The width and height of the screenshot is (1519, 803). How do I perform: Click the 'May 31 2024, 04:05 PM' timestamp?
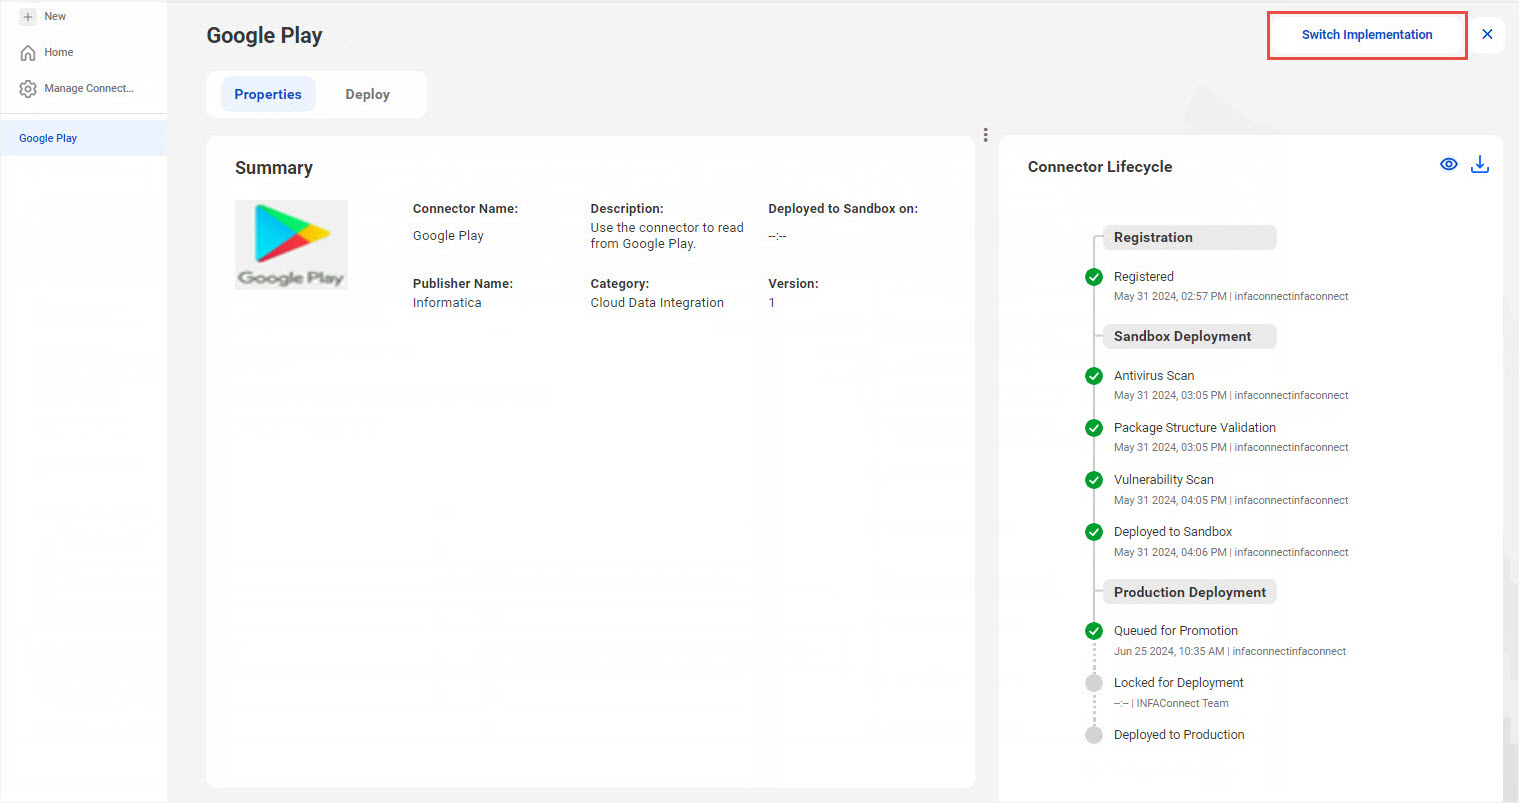pyautogui.click(x=1170, y=501)
